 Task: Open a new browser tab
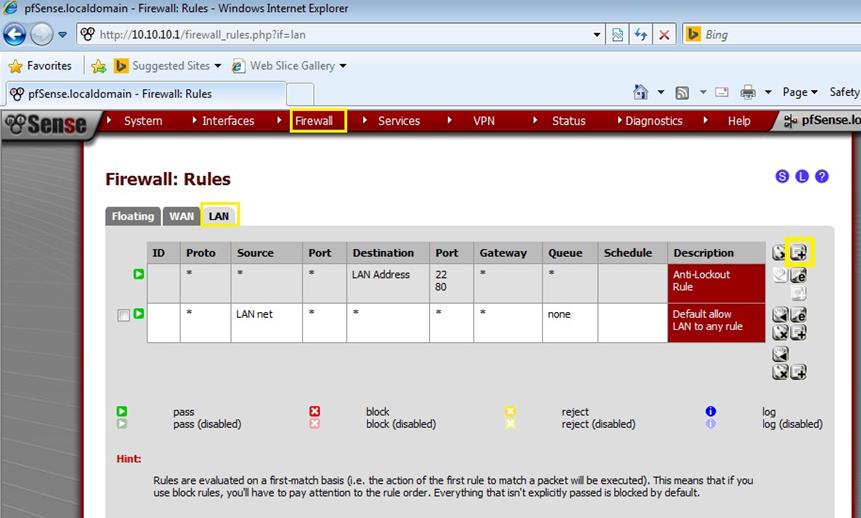300,94
